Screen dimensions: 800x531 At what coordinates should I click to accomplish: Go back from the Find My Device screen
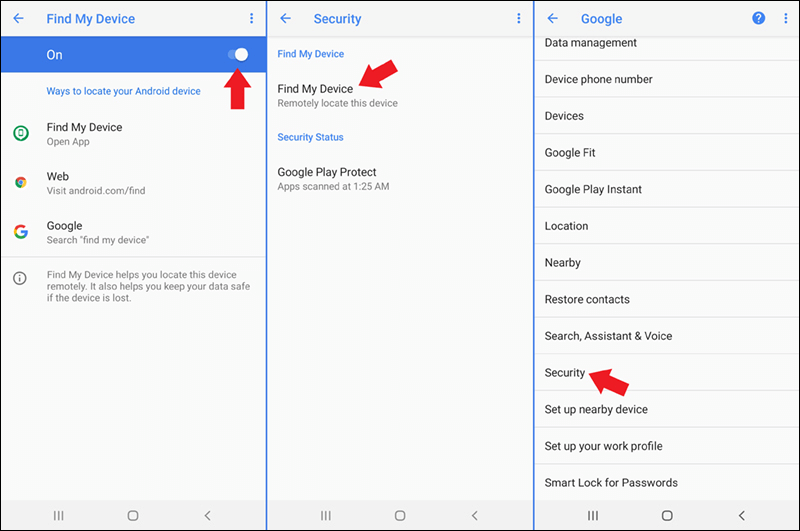coord(18,18)
